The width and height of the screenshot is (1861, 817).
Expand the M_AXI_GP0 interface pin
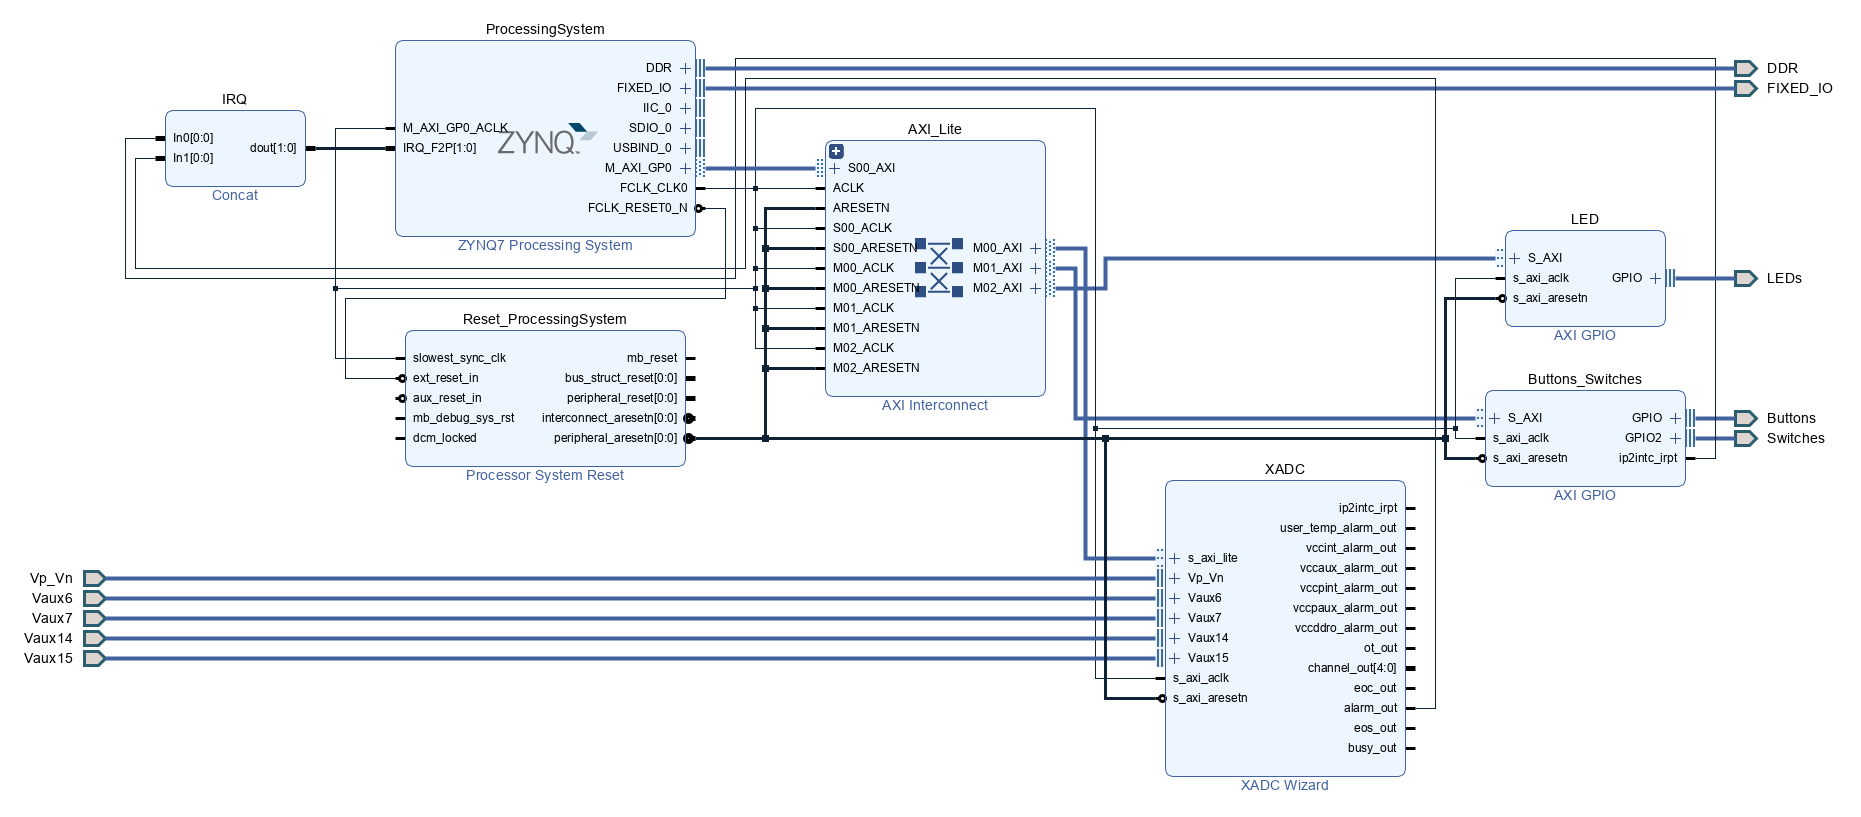[x=685, y=168]
